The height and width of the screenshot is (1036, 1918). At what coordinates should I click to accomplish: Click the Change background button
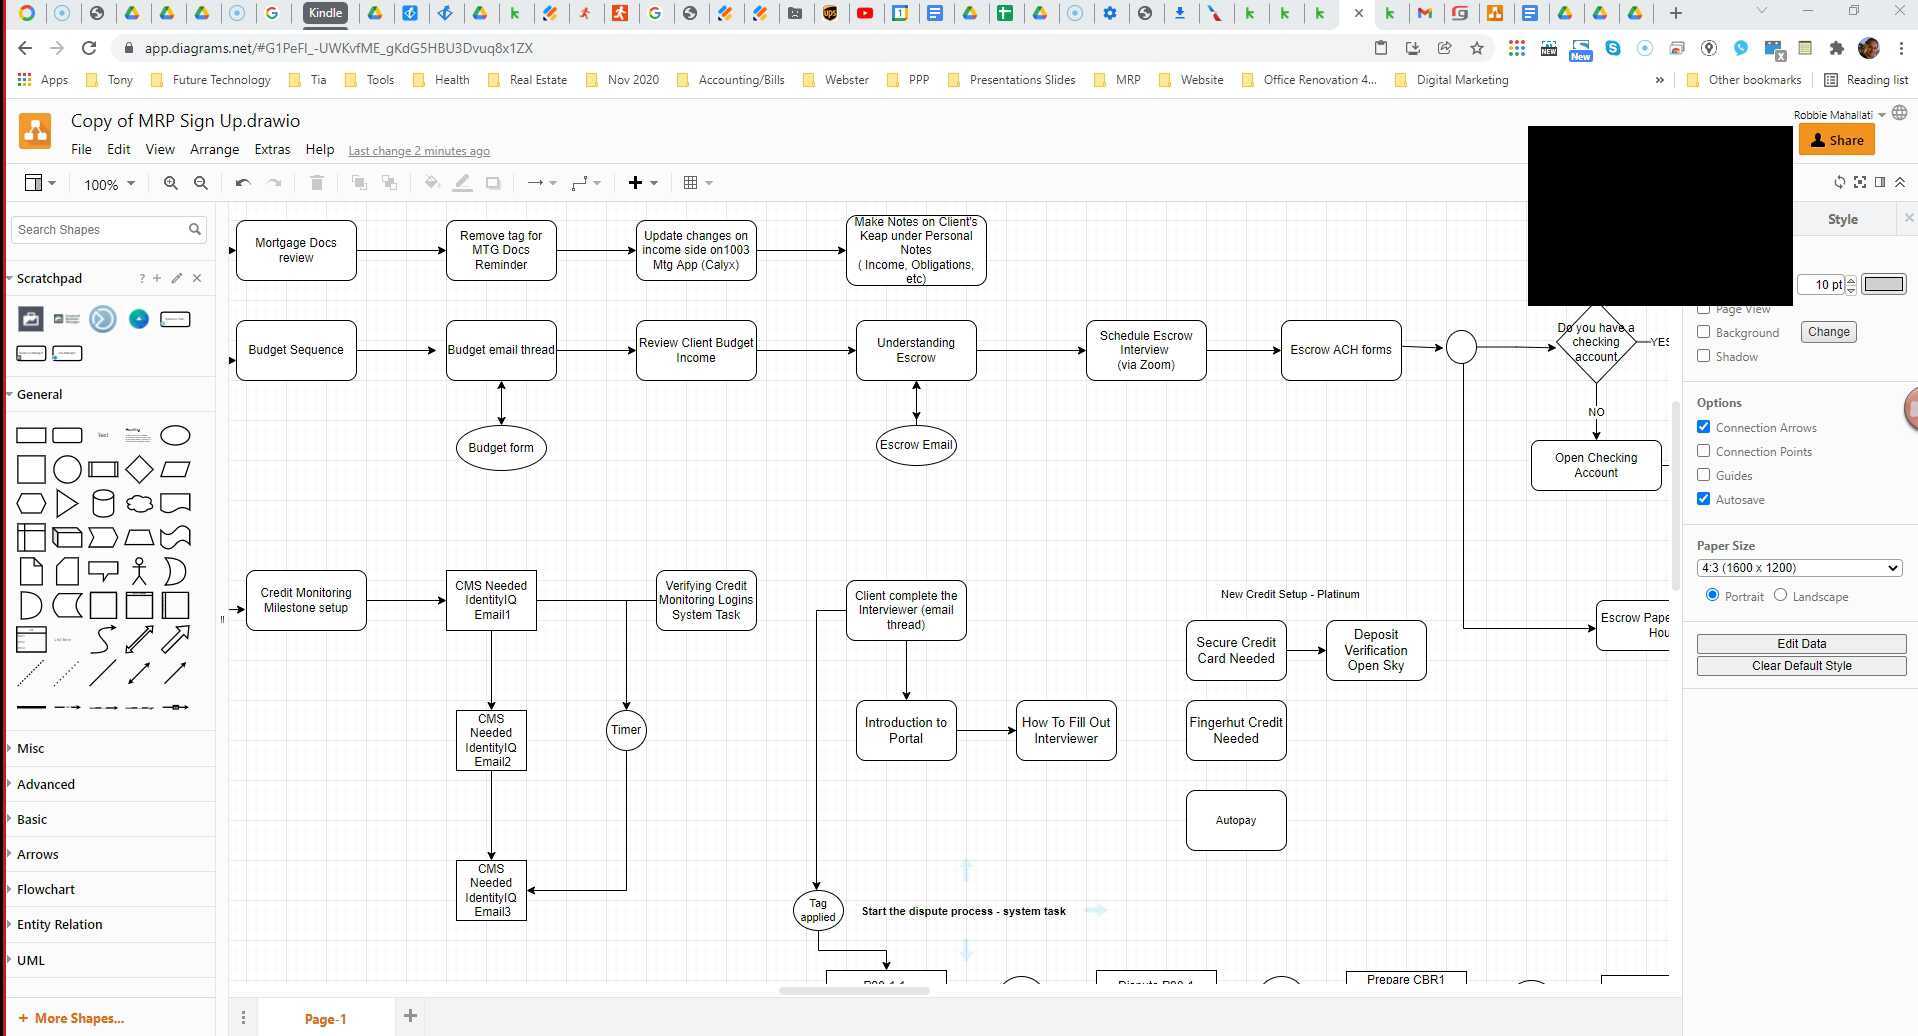(x=1828, y=331)
